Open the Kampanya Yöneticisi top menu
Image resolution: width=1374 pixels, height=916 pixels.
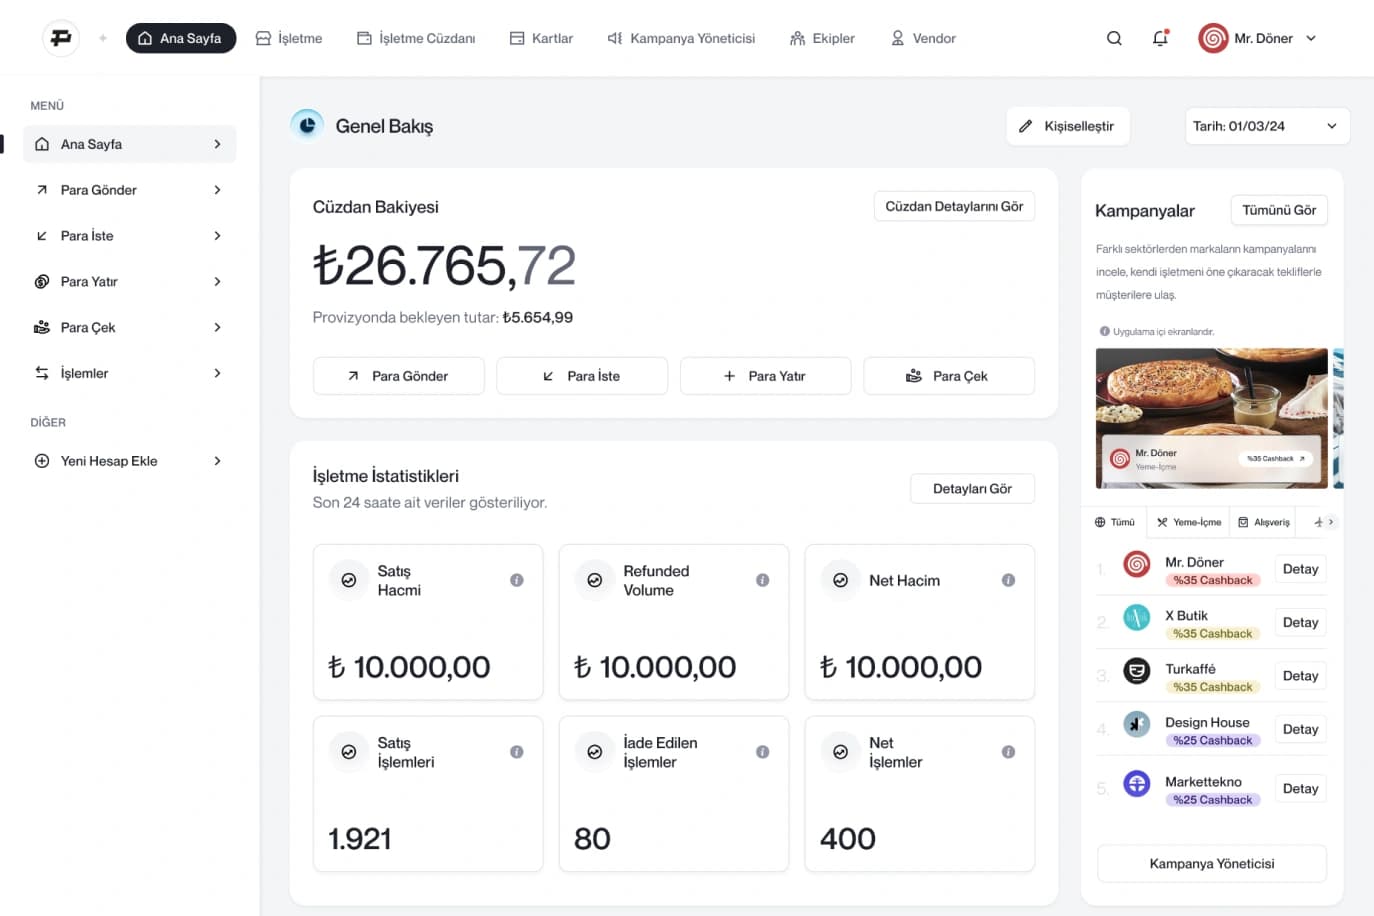pos(681,38)
